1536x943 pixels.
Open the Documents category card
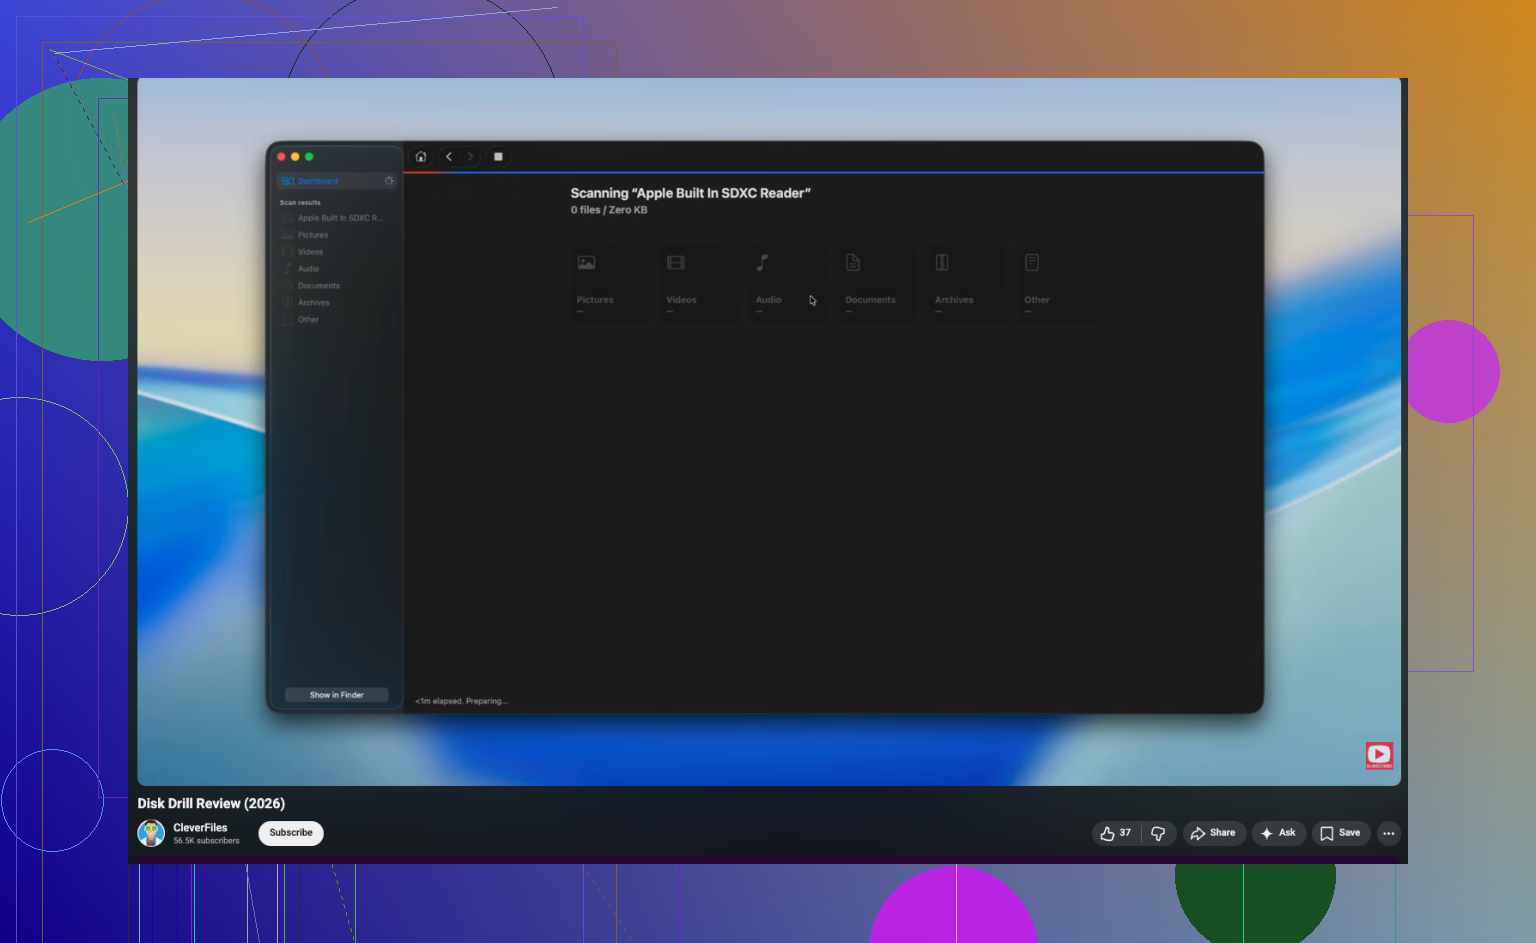pos(877,284)
